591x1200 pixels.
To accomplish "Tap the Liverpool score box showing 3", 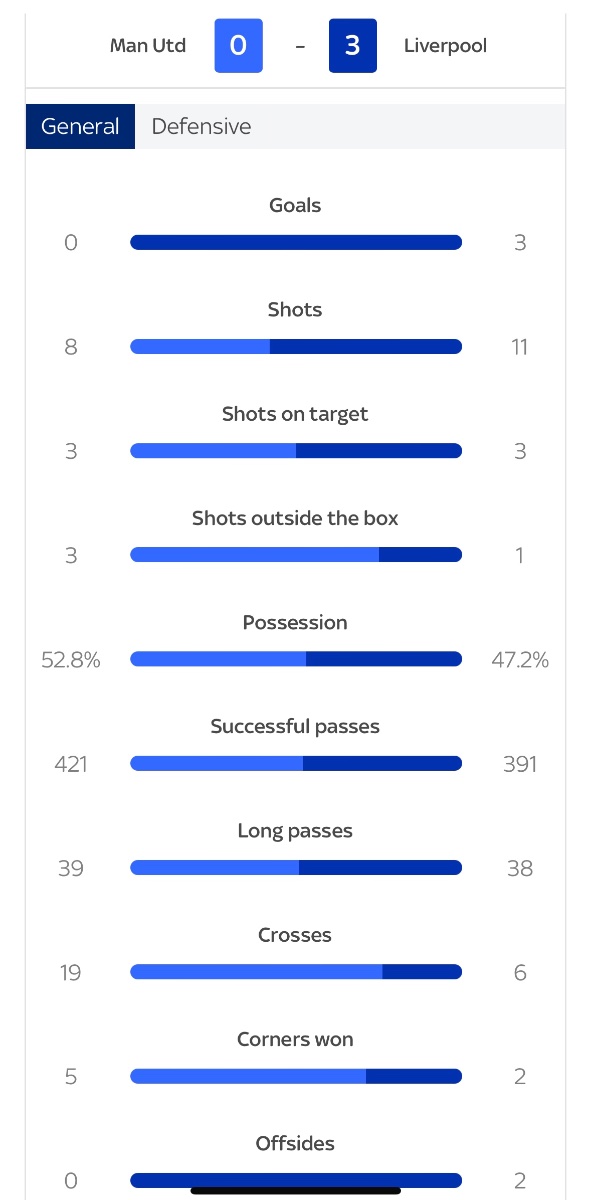I will (353, 48).
